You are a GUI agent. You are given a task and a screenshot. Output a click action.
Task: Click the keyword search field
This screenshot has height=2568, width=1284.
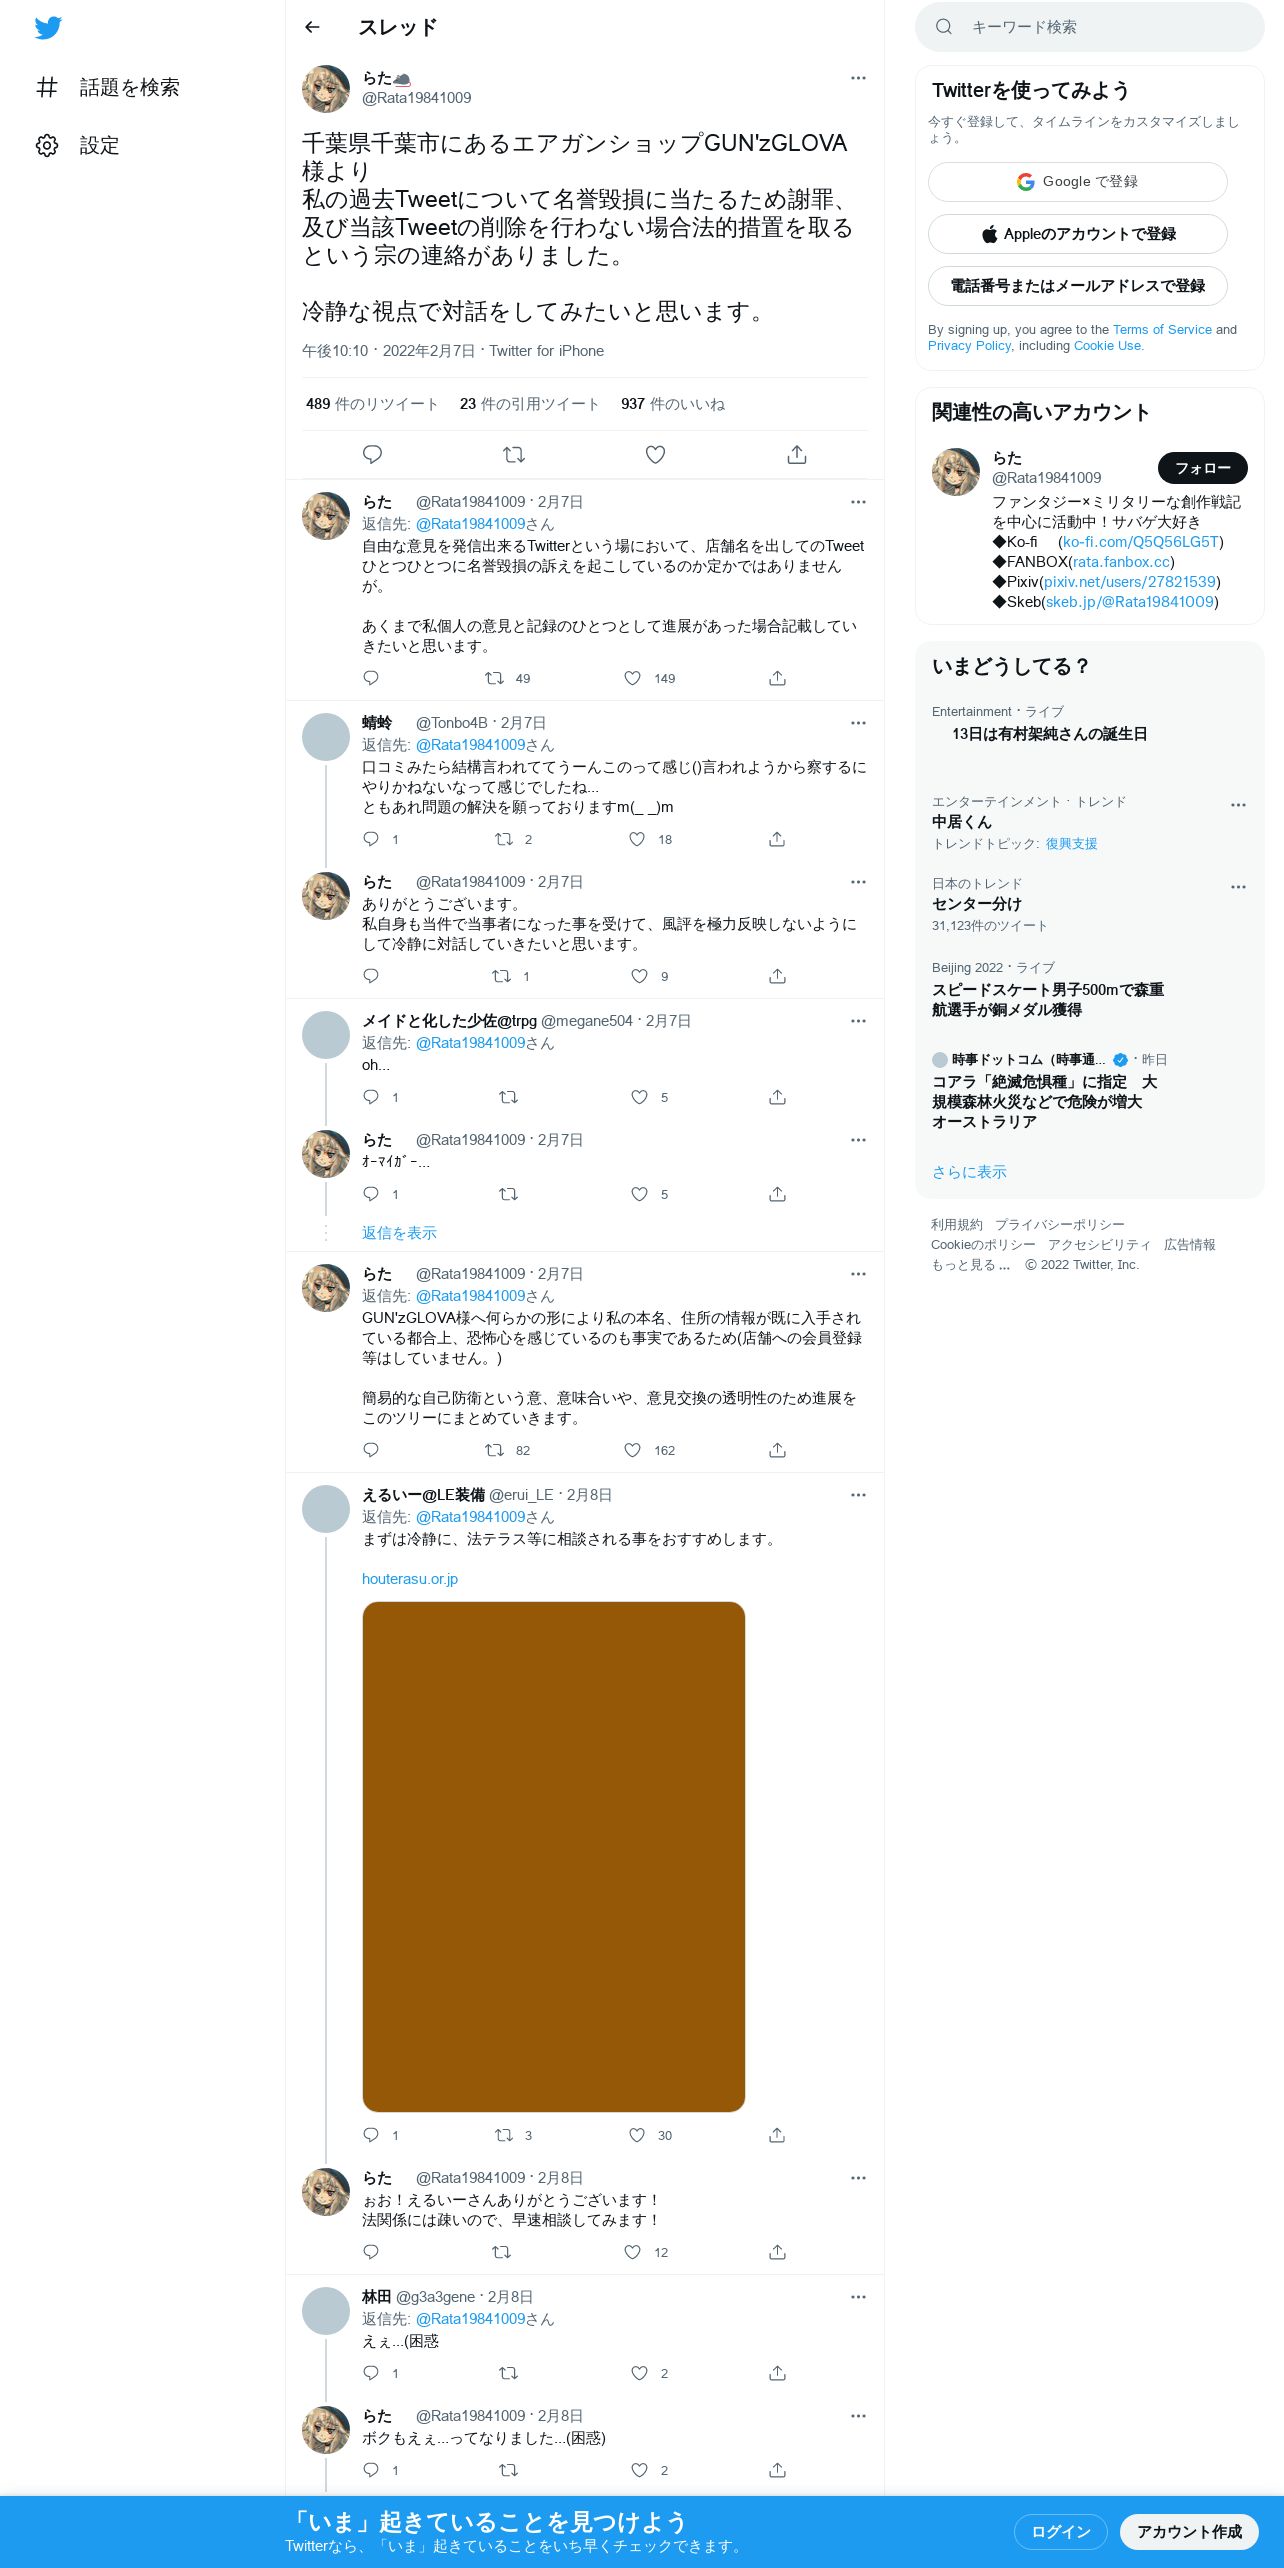tap(1089, 27)
